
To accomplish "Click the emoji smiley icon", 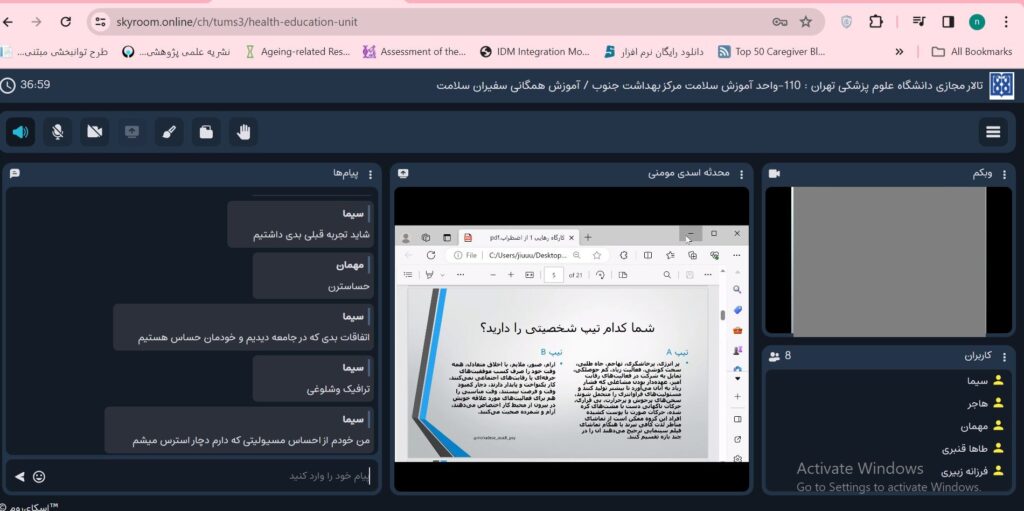I will pyautogui.click(x=39, y=476).
